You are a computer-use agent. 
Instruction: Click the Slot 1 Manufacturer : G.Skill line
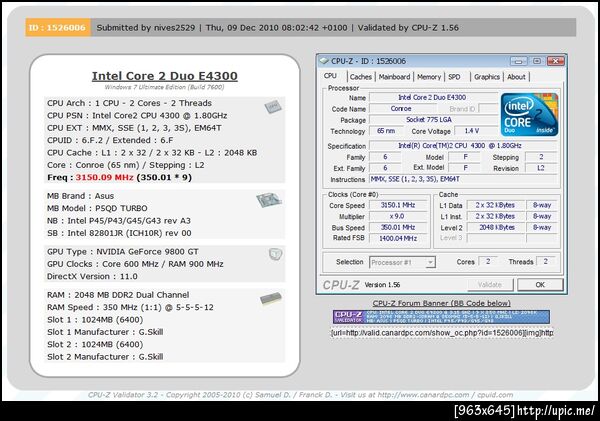105,332
